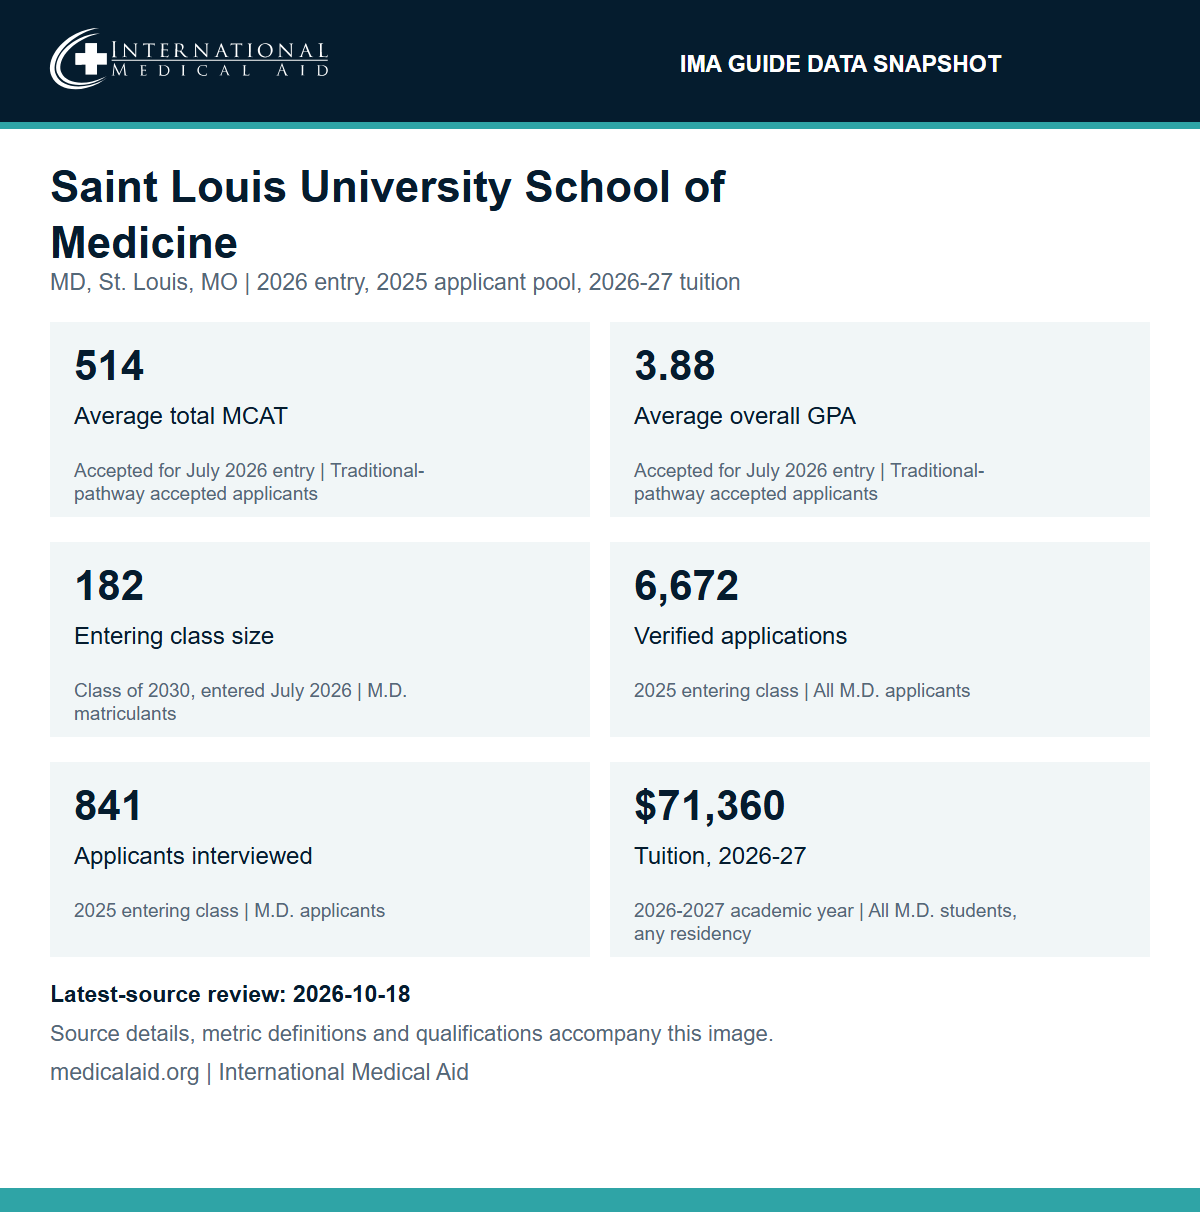Click the International Medical Aid logo icon
The height and width of the screenshot is (1212, 1200).
pos(79,59)
